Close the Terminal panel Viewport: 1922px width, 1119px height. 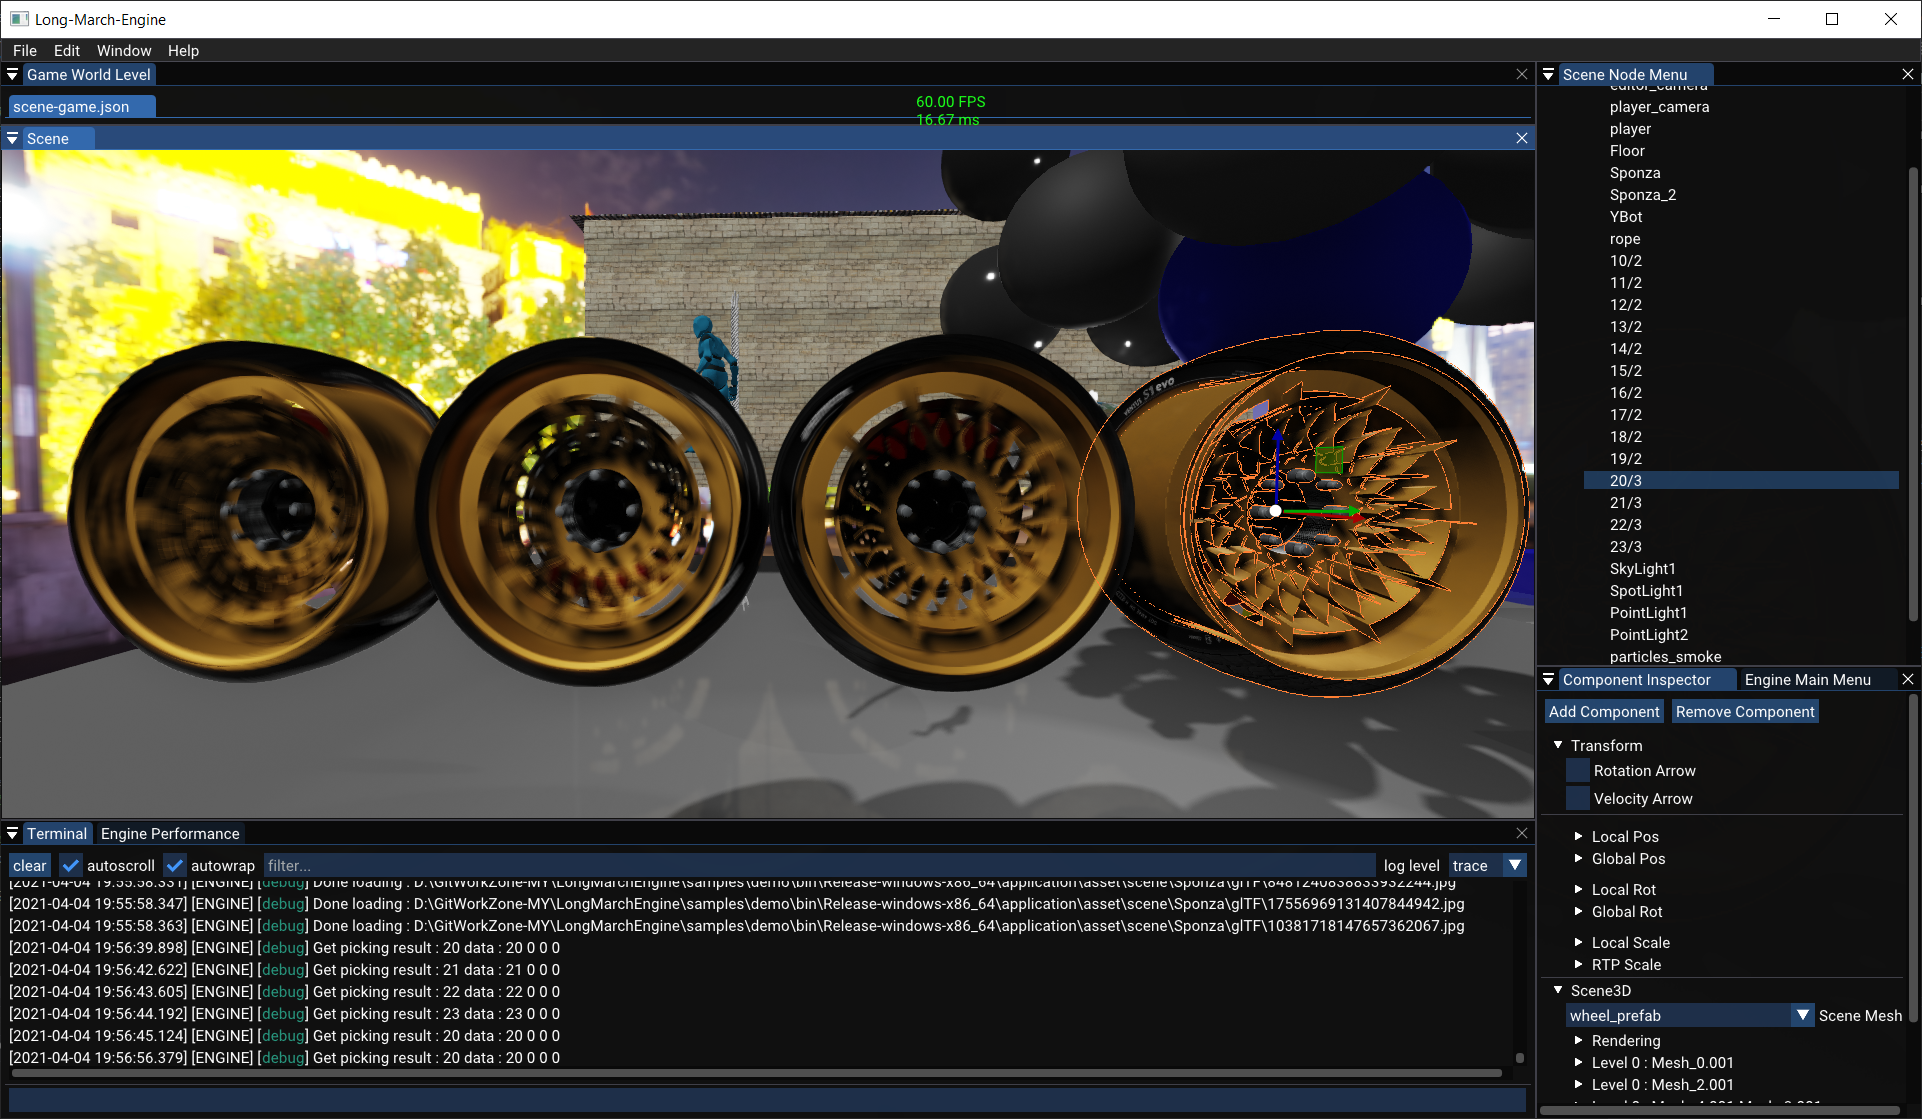[x=1521, y=834]
